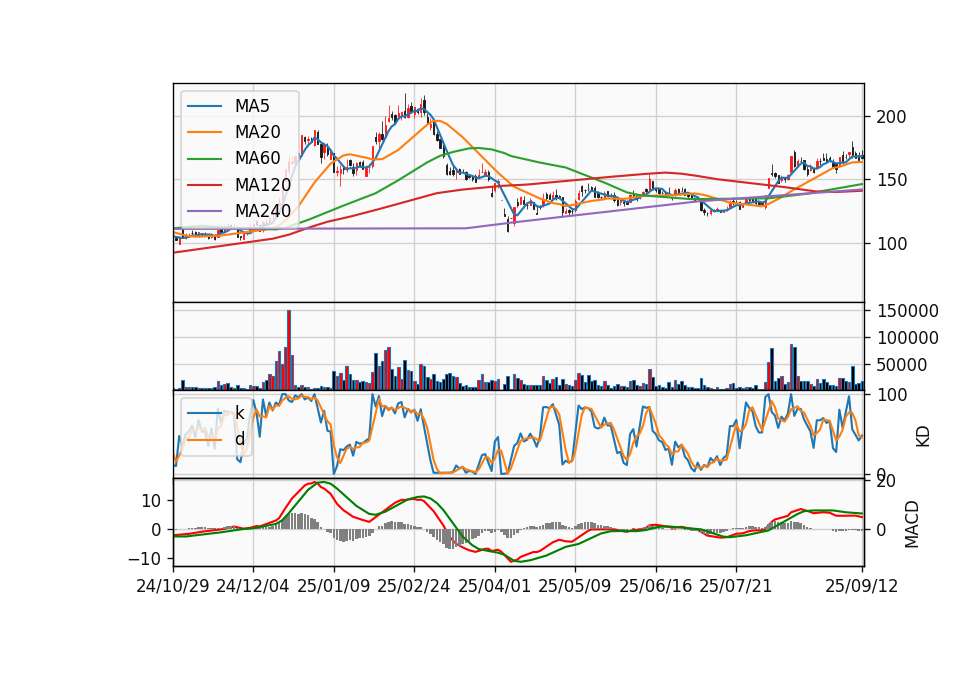Click the 200 price axis tick label

click(x=891, y=117)
